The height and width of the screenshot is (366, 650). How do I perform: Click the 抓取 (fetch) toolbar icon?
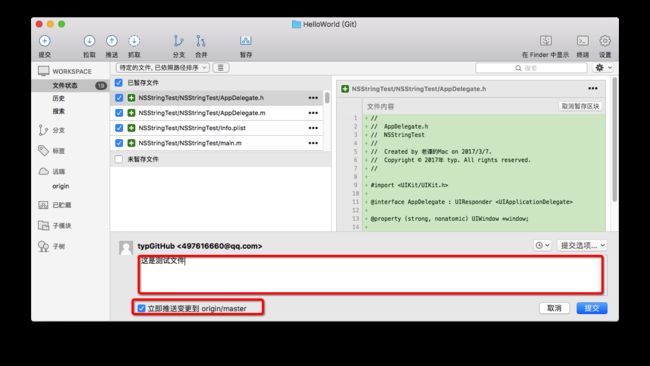[134, 41]
